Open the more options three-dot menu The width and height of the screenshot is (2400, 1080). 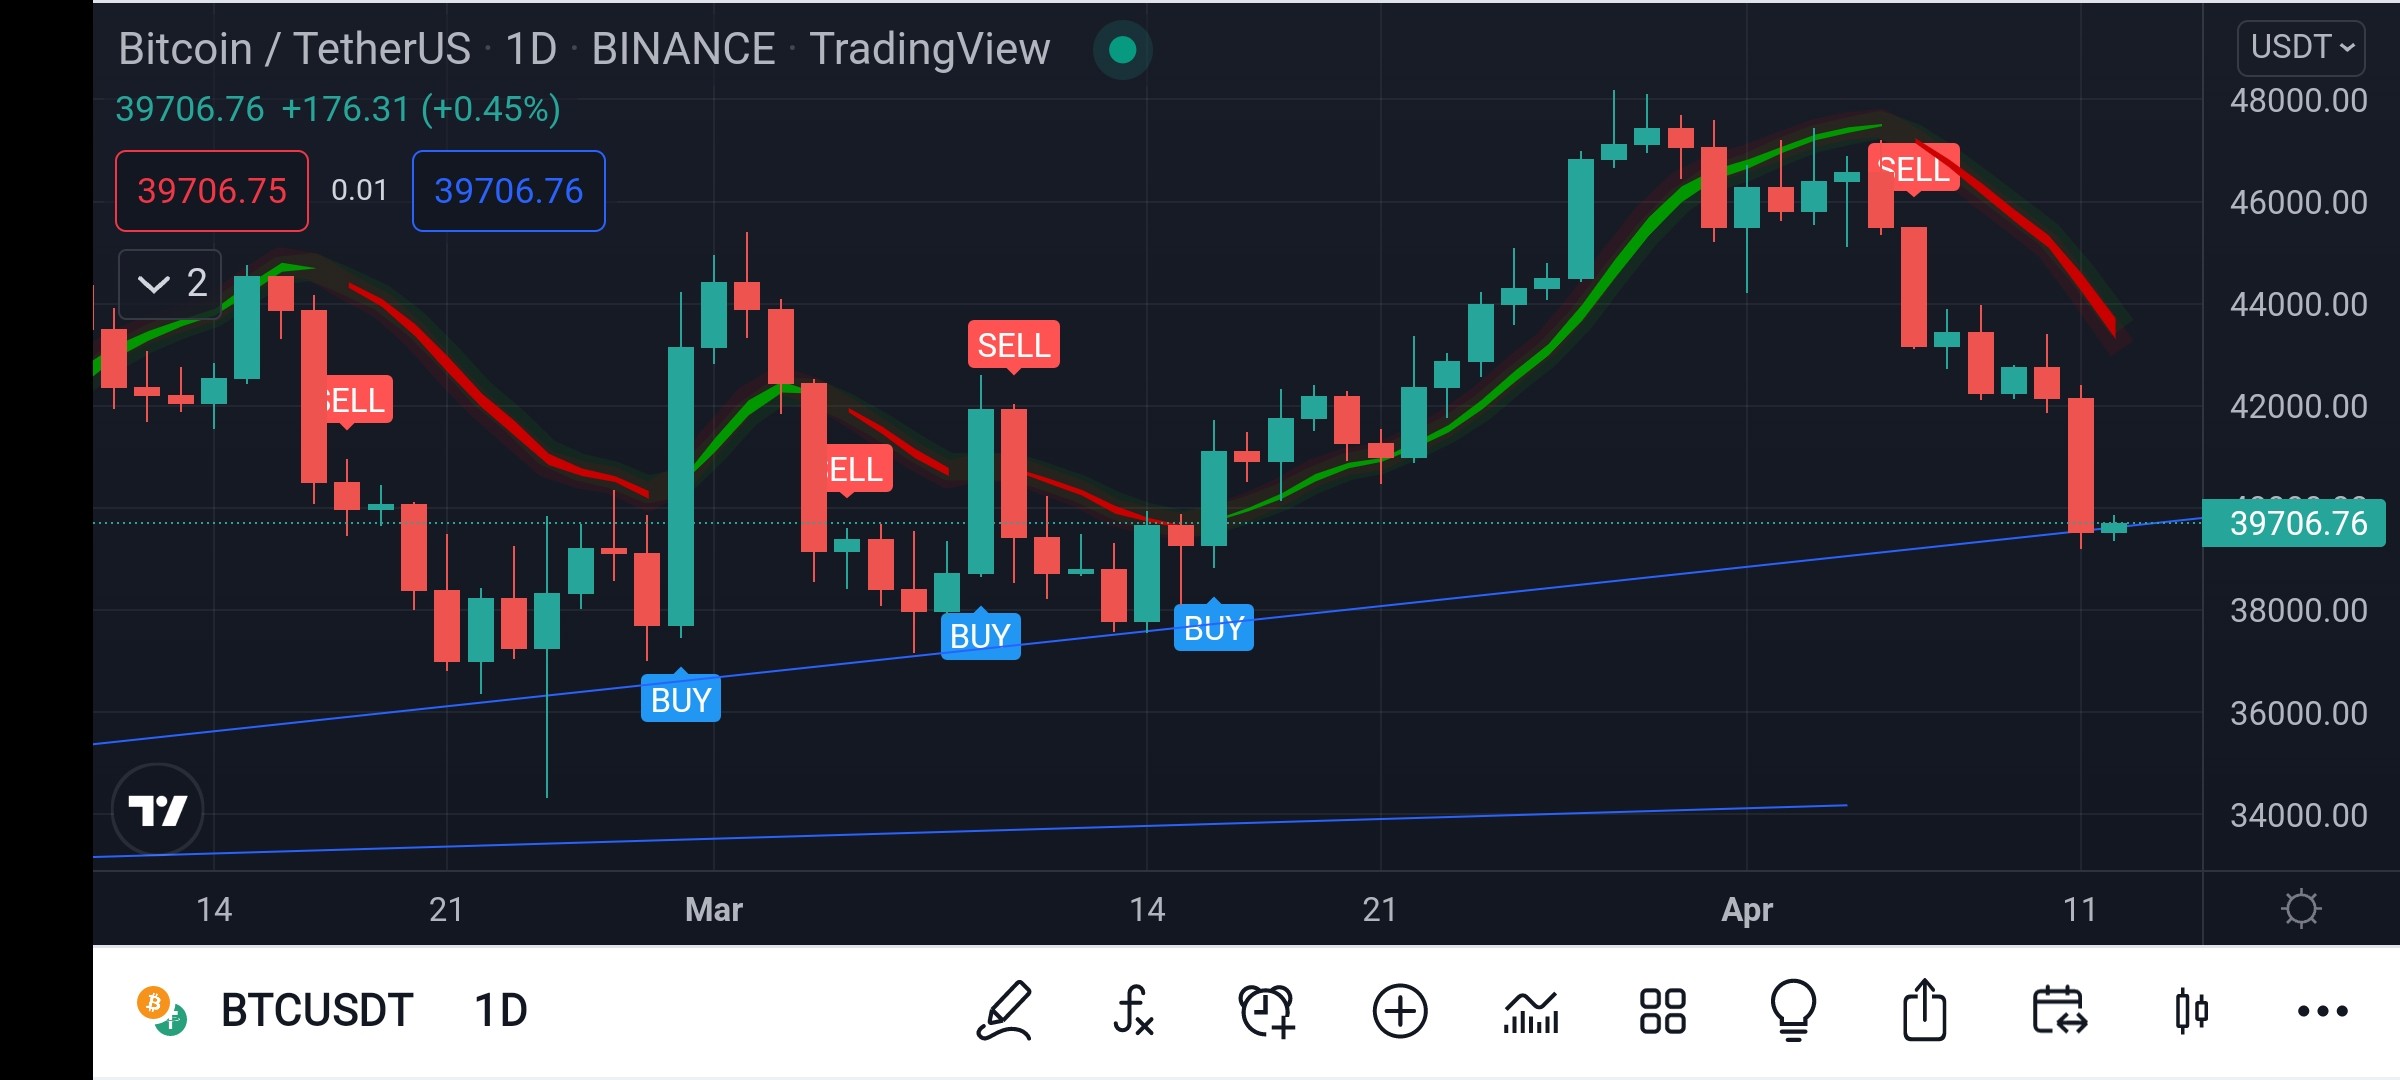[2322, 1011]
